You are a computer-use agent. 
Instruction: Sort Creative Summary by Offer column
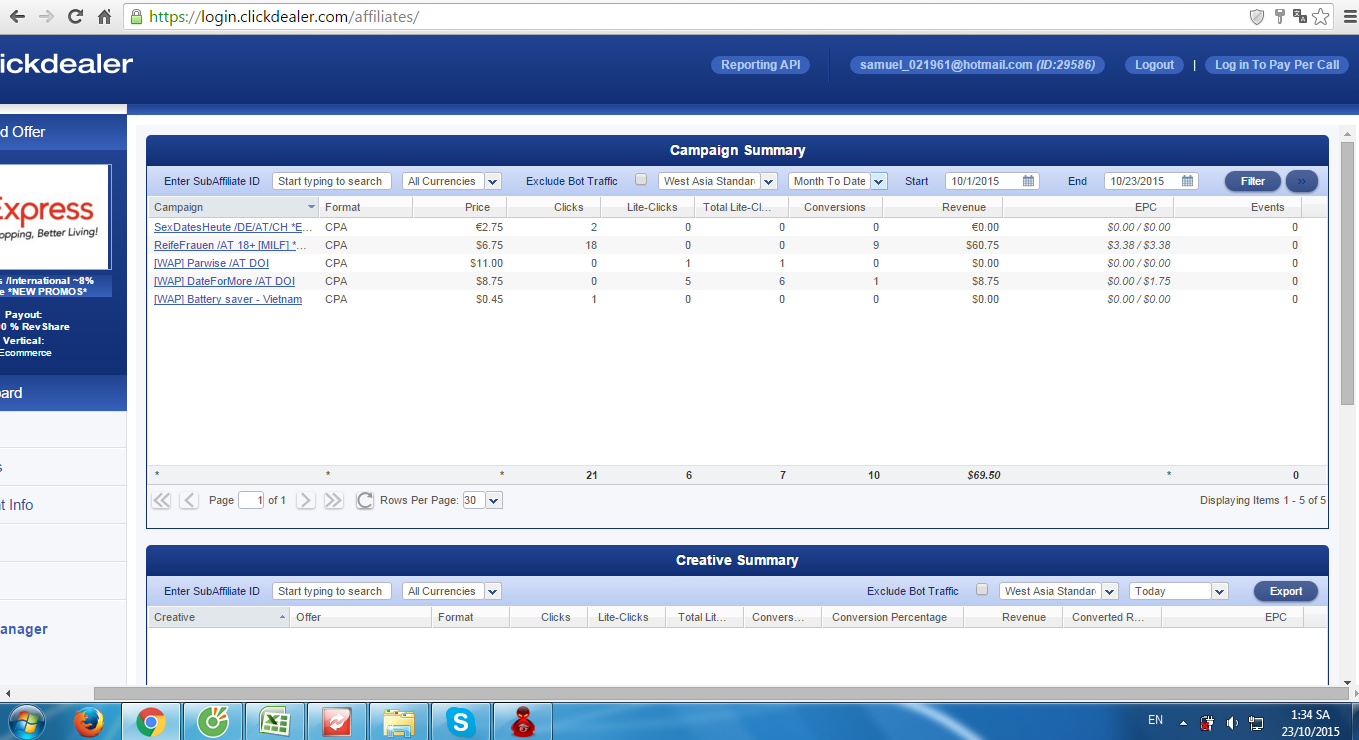click(360, 617)
